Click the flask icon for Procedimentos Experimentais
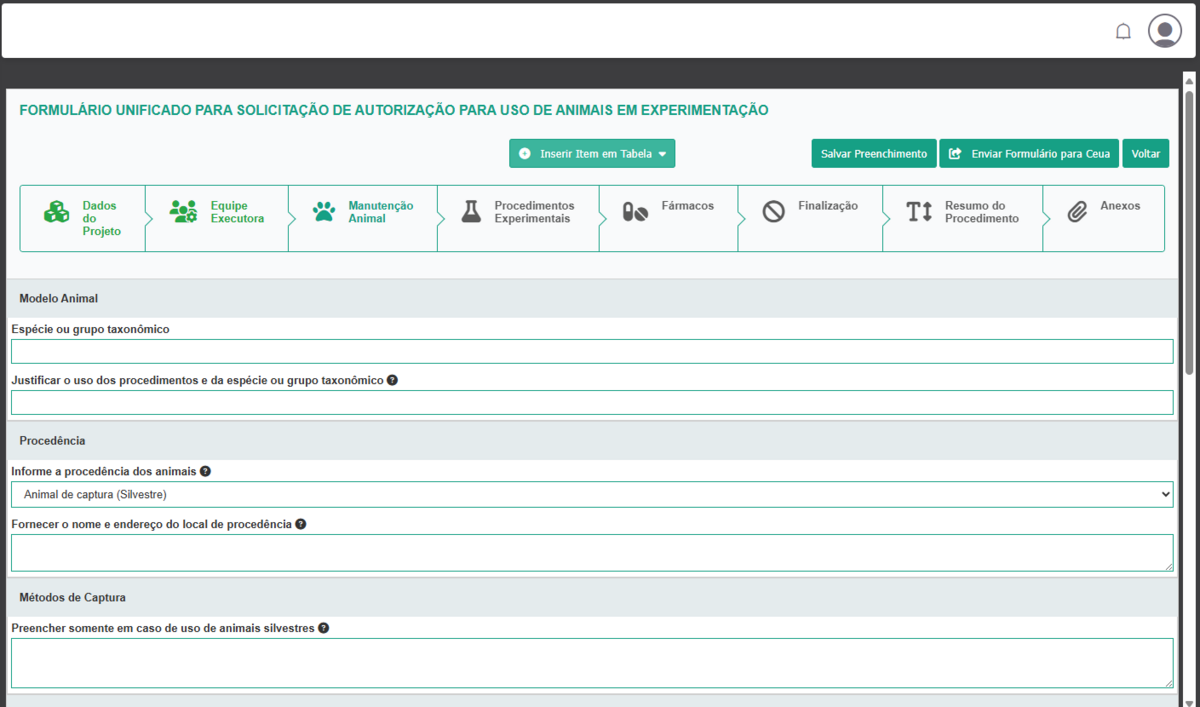The image size is (1200, 707). click(x=471, y=211)
